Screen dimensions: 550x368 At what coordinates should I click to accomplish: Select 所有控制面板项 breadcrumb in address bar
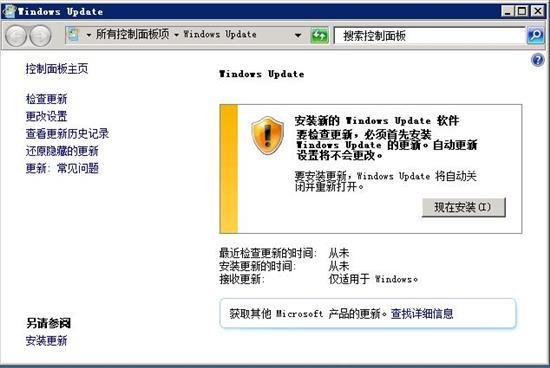point(132,34)
